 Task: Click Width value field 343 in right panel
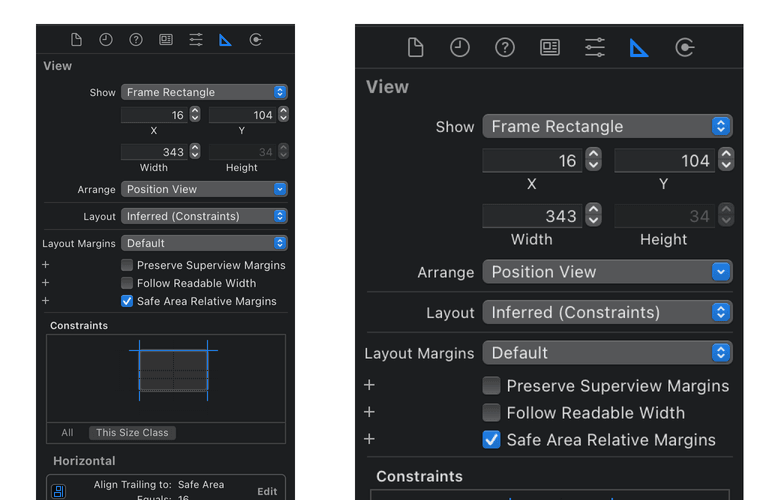(x=532, y=216)
